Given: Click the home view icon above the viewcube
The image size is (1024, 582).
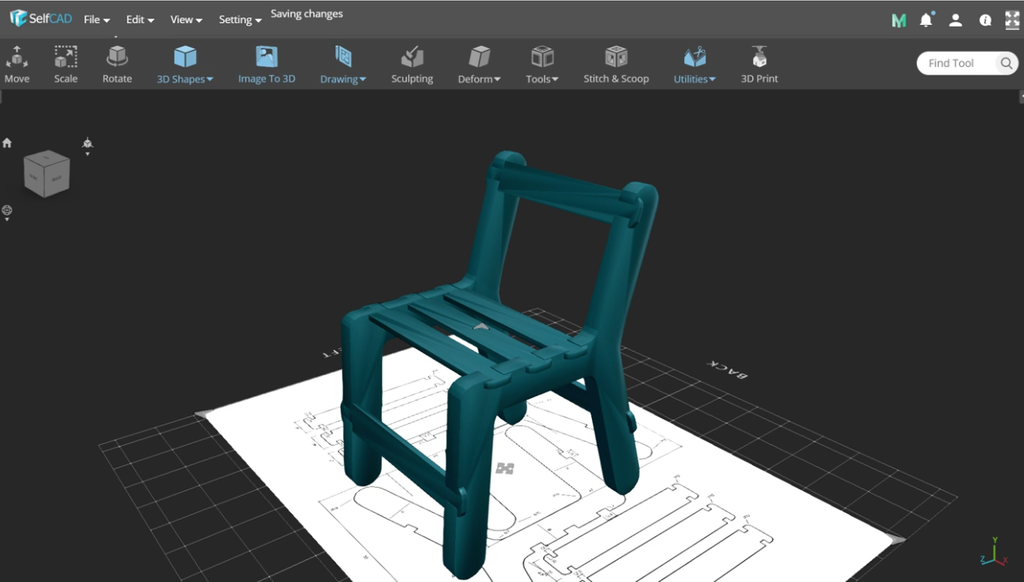Looking at the screenshot, I should click(7, 142).
